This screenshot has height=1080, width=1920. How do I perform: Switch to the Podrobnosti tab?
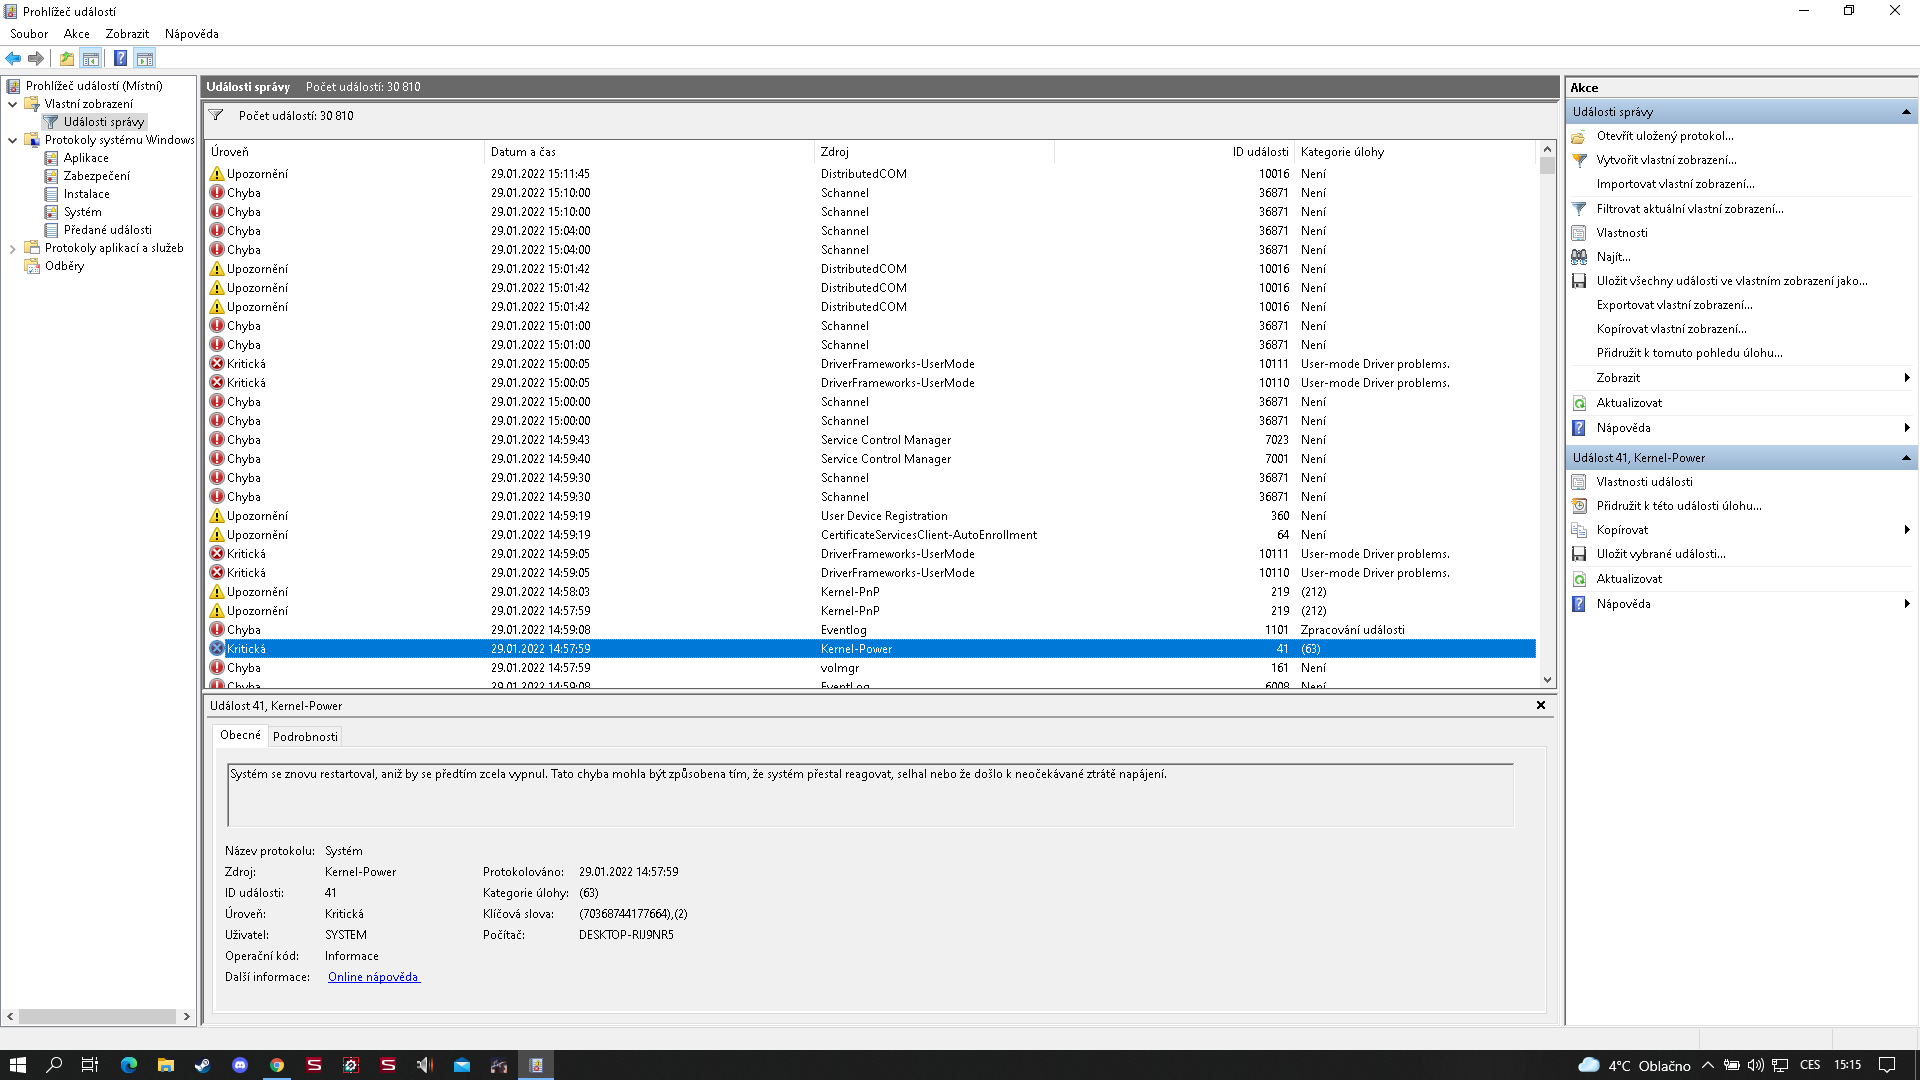tap(305, 737)
